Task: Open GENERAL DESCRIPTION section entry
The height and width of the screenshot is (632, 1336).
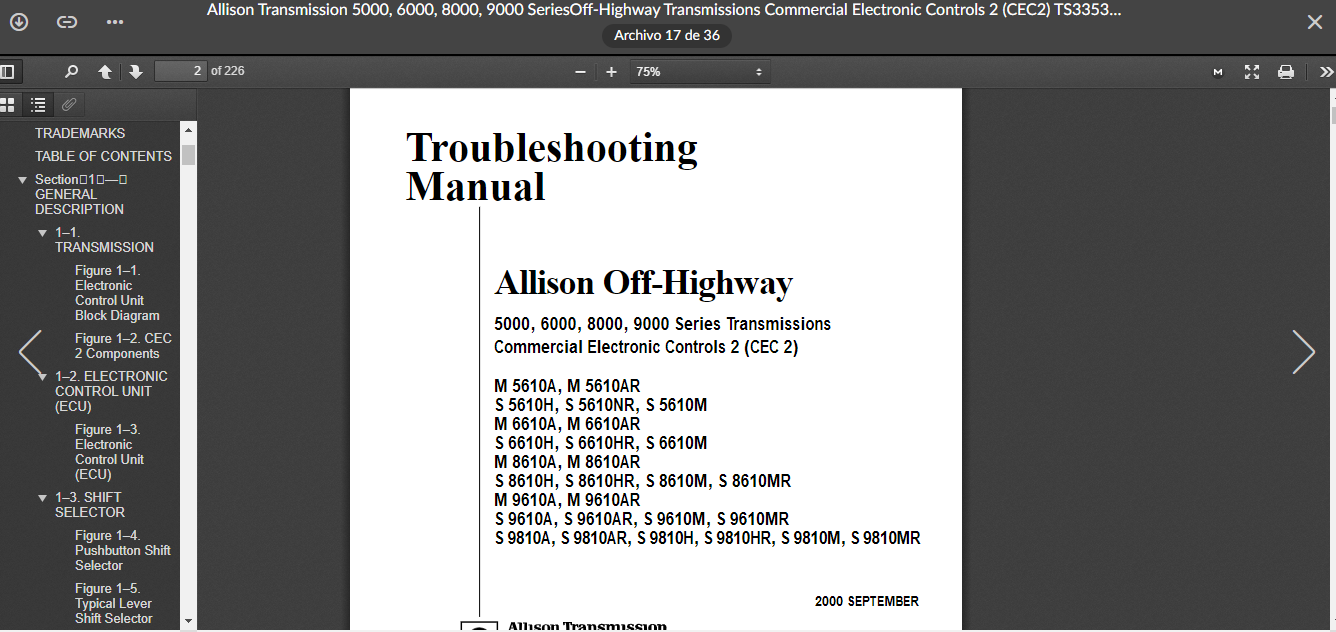Action: pos(81,194)
